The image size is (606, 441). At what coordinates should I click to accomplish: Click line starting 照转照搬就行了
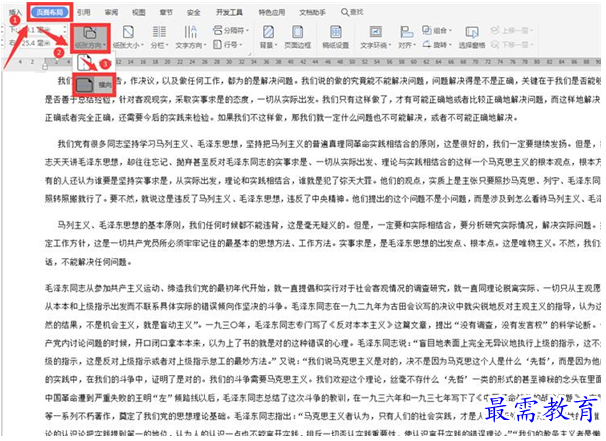(323, 199)
